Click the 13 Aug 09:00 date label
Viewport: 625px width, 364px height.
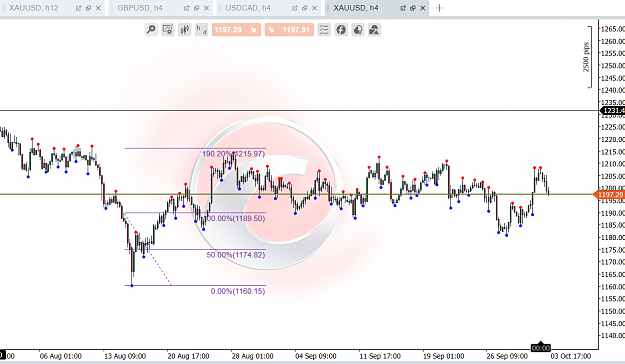pyautogui.click(x=125, y=356)
